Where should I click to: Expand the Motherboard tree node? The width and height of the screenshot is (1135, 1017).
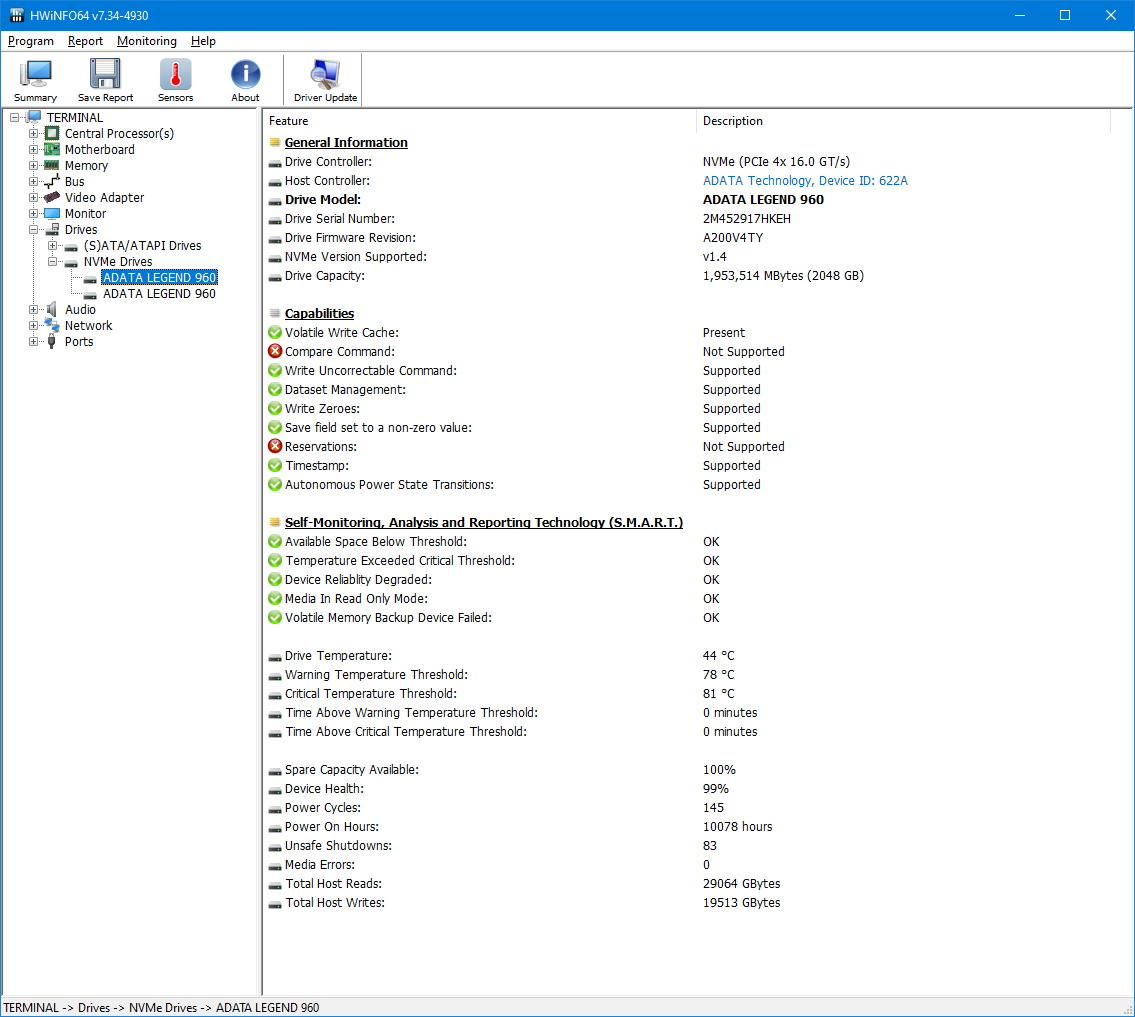click(33, 149)
